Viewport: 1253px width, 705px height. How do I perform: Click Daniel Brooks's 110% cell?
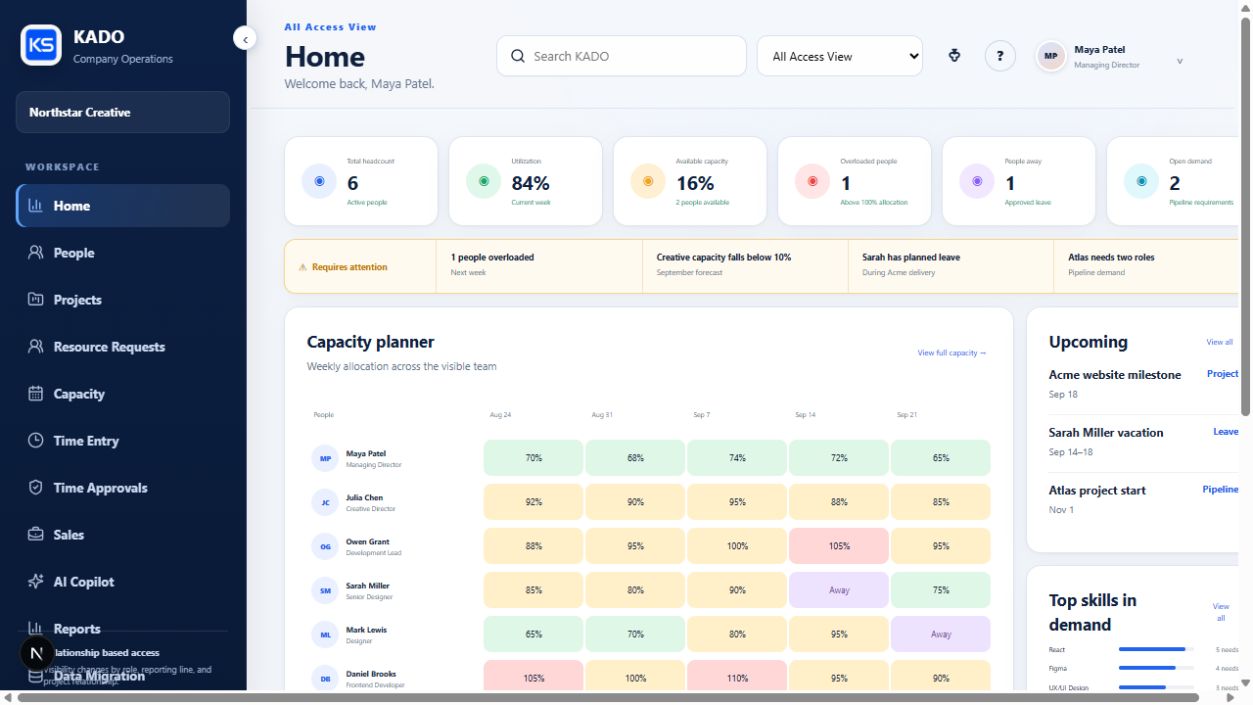coord(737,677)
